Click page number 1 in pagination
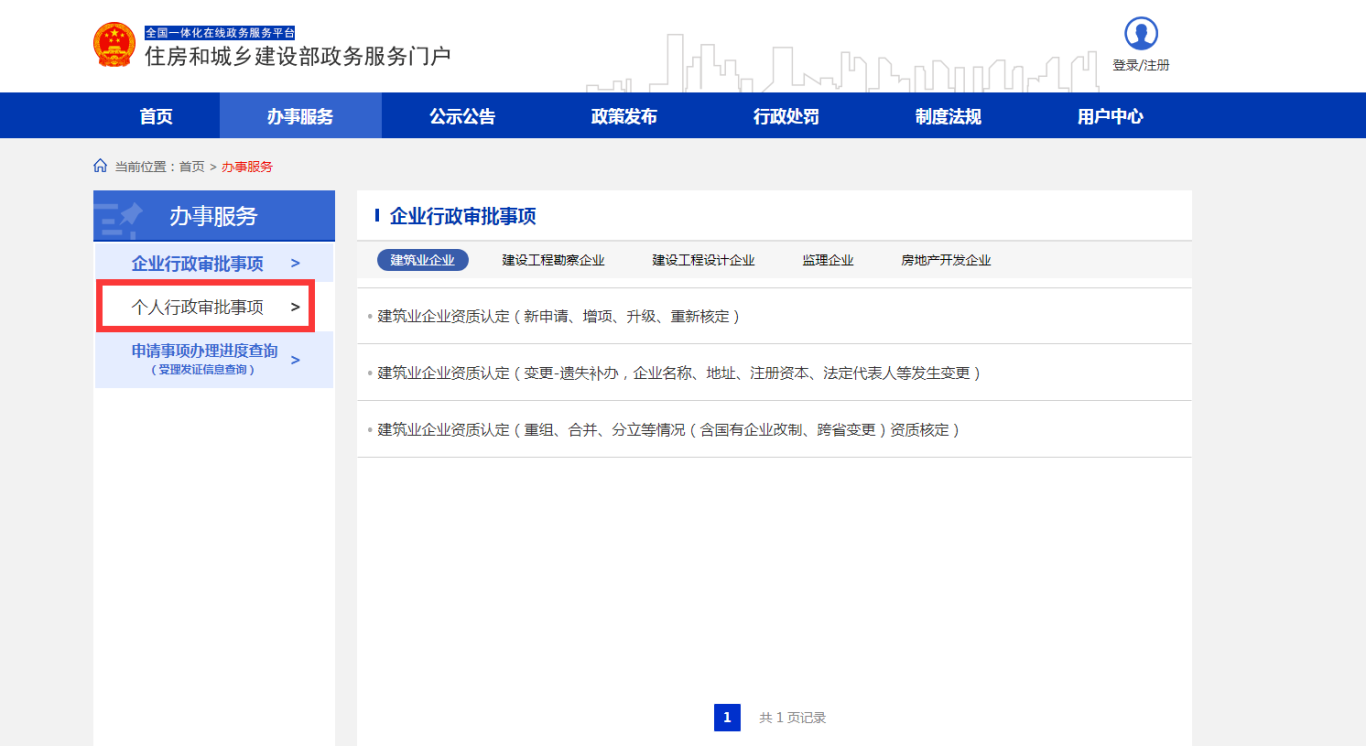The width and height of the screenshot is (1366, 746). 727,717
